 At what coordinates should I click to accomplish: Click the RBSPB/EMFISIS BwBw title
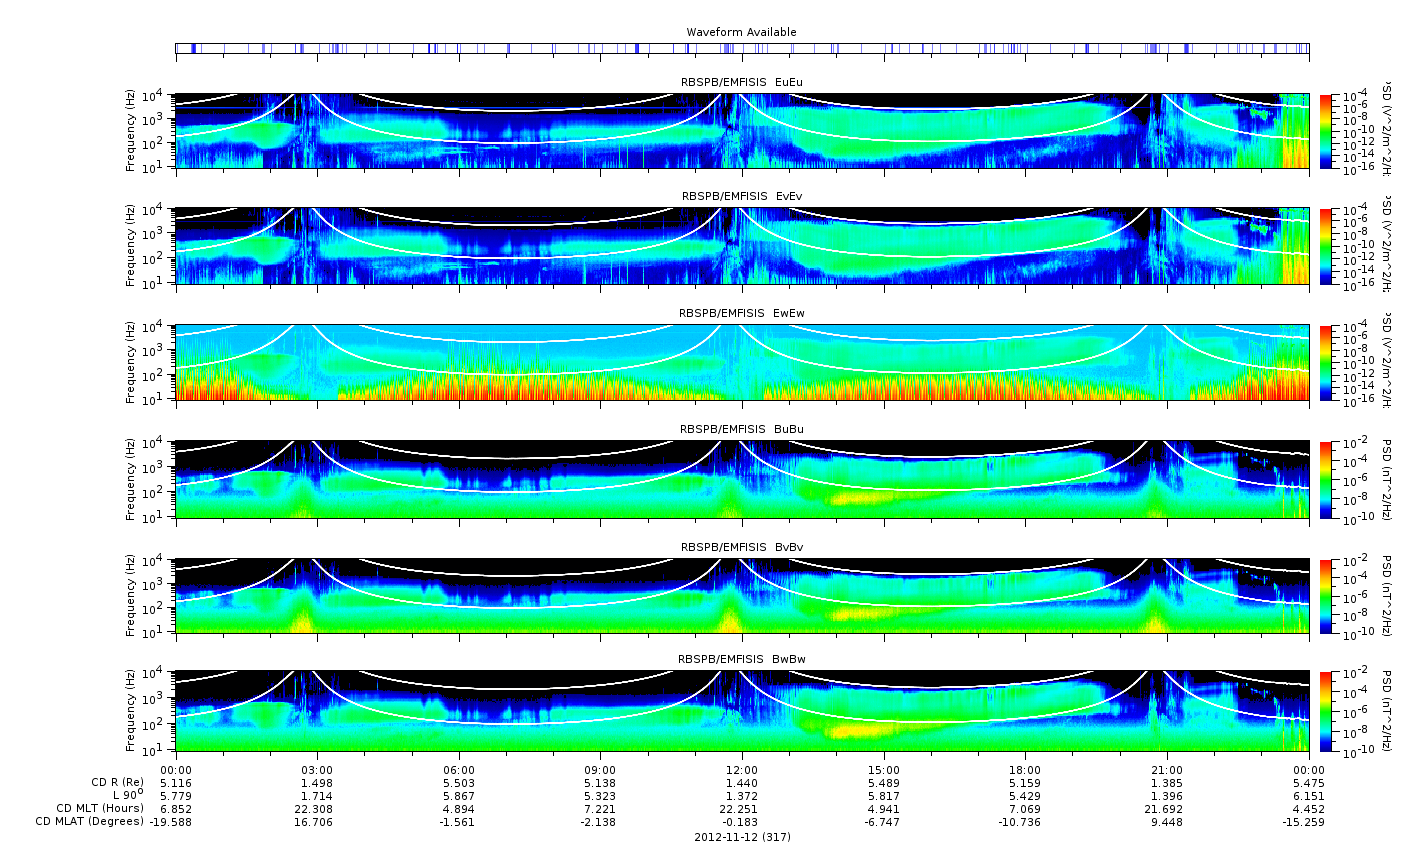tap(742, 659)
